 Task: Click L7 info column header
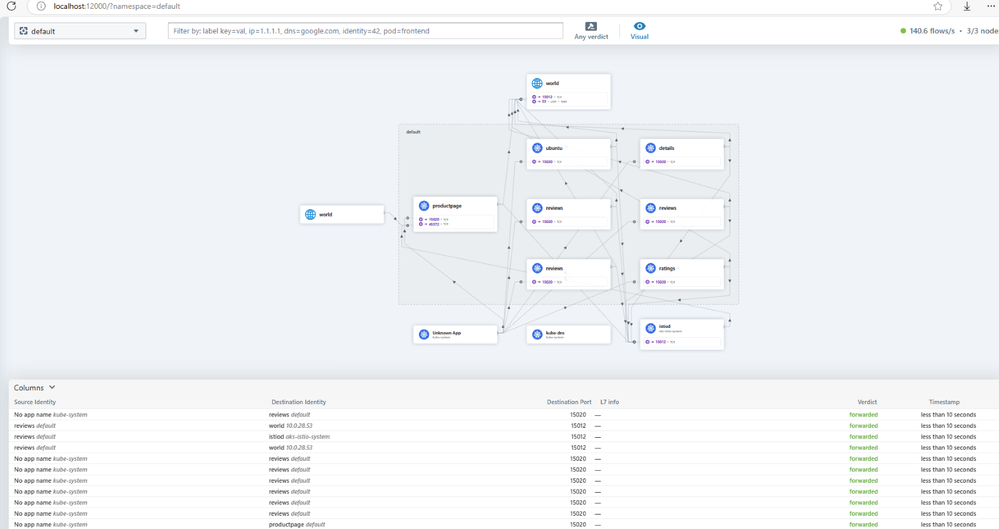point(610,402)
